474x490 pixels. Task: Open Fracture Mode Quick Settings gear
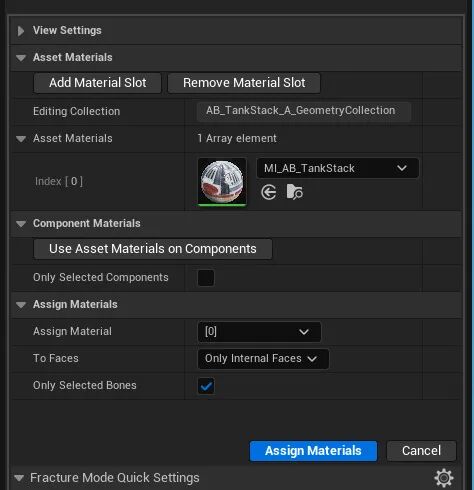pyautogui.click(x=444, y=478)
